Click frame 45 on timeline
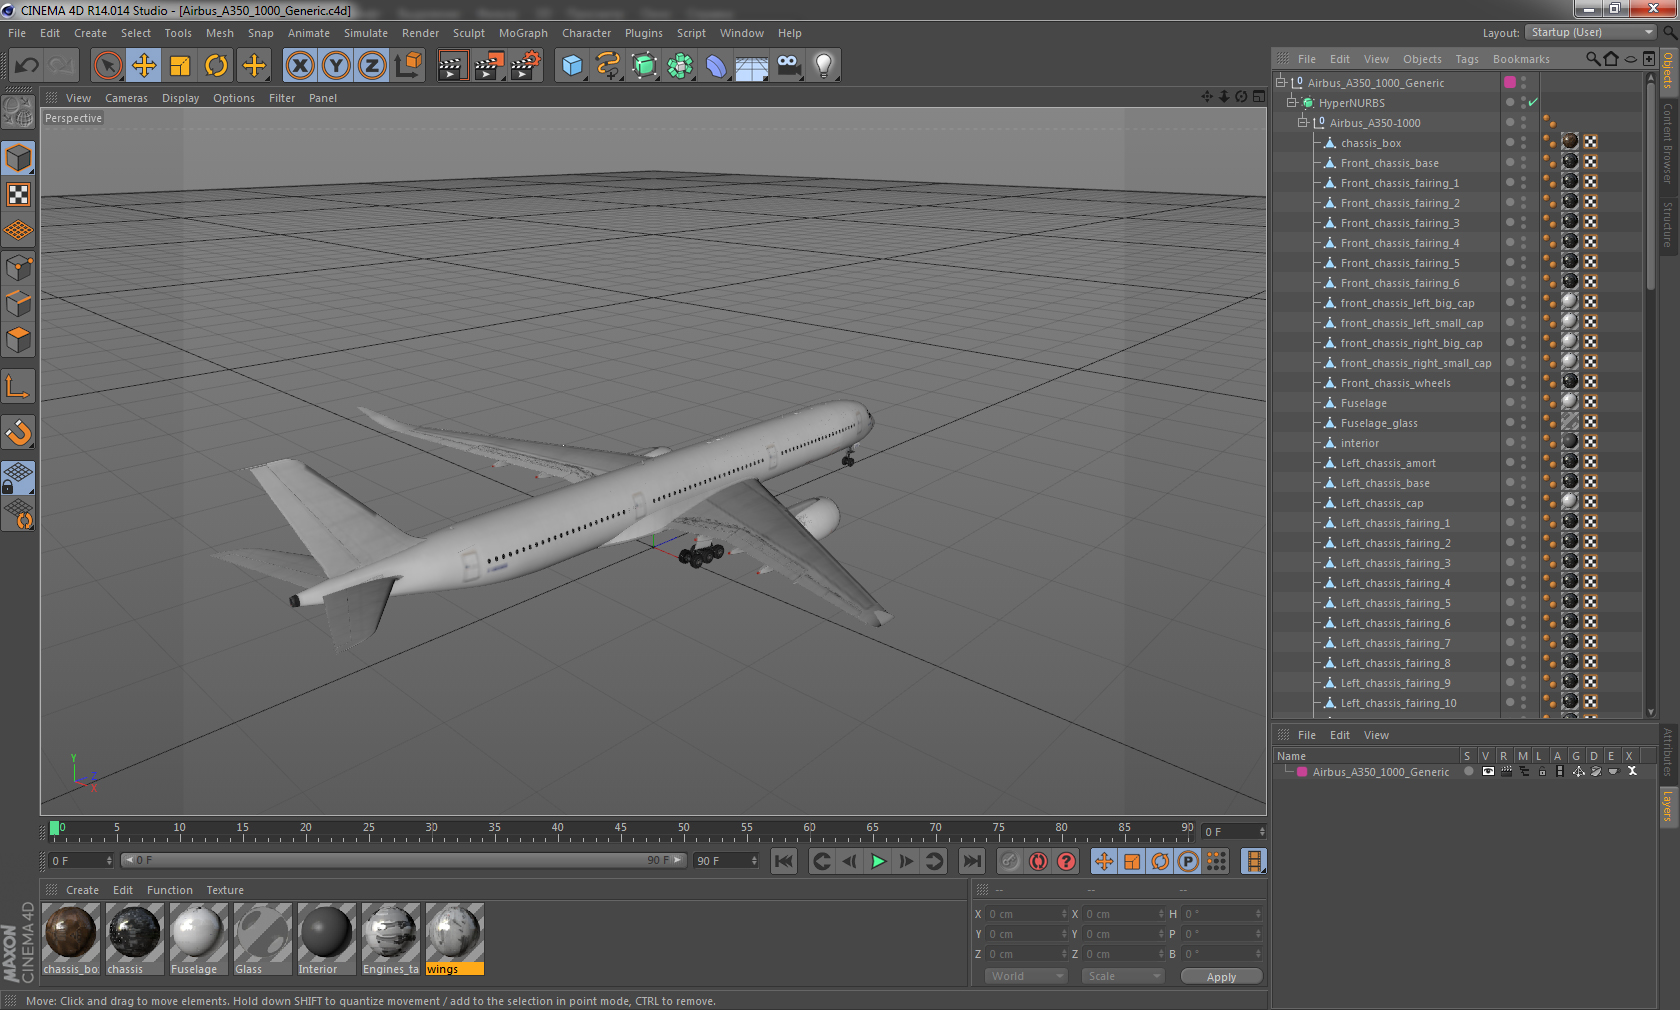This screenshot has width=1680, height=1010. pos(620,829)
